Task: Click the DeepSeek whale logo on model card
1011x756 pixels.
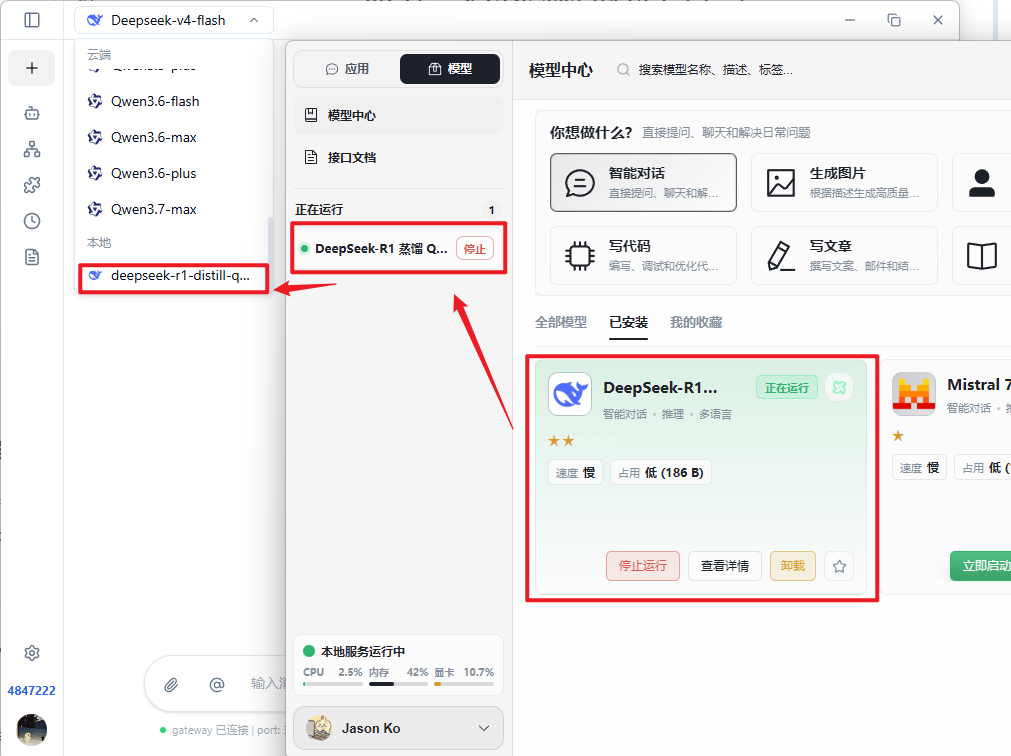Action: (x=570, y=394)
